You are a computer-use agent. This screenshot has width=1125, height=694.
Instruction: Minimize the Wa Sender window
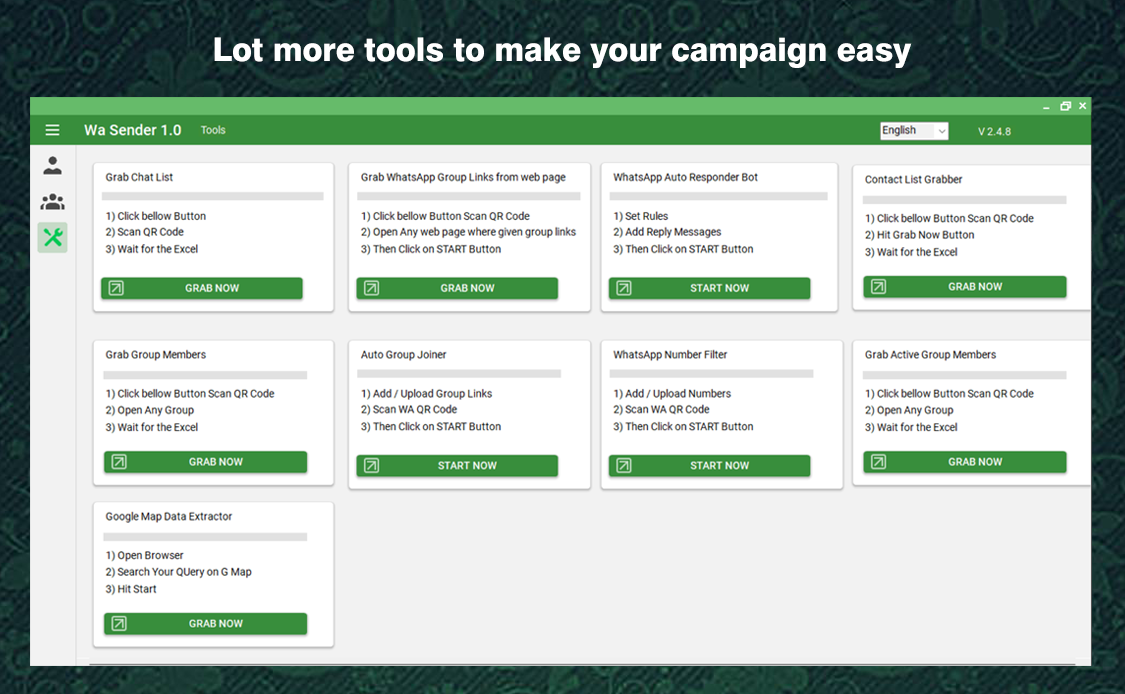[x=1046, y=107]
